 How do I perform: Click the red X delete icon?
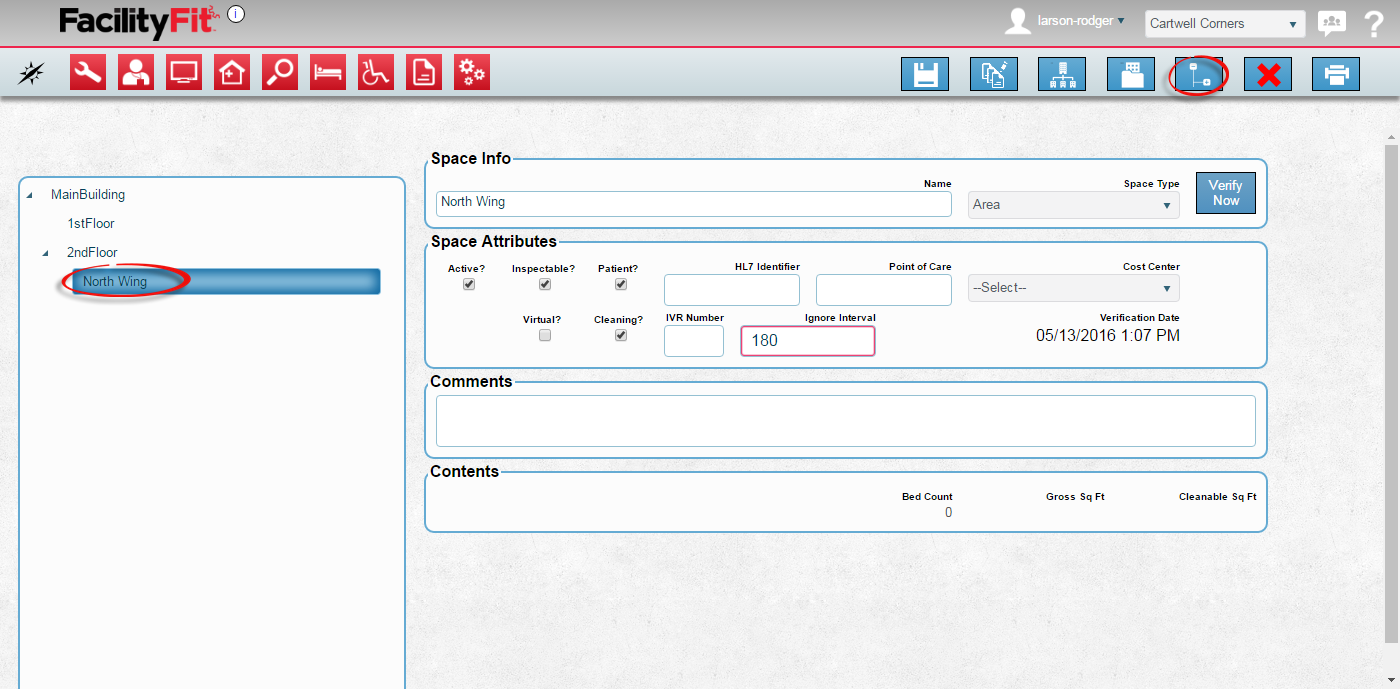click(x=1267, y=75)
